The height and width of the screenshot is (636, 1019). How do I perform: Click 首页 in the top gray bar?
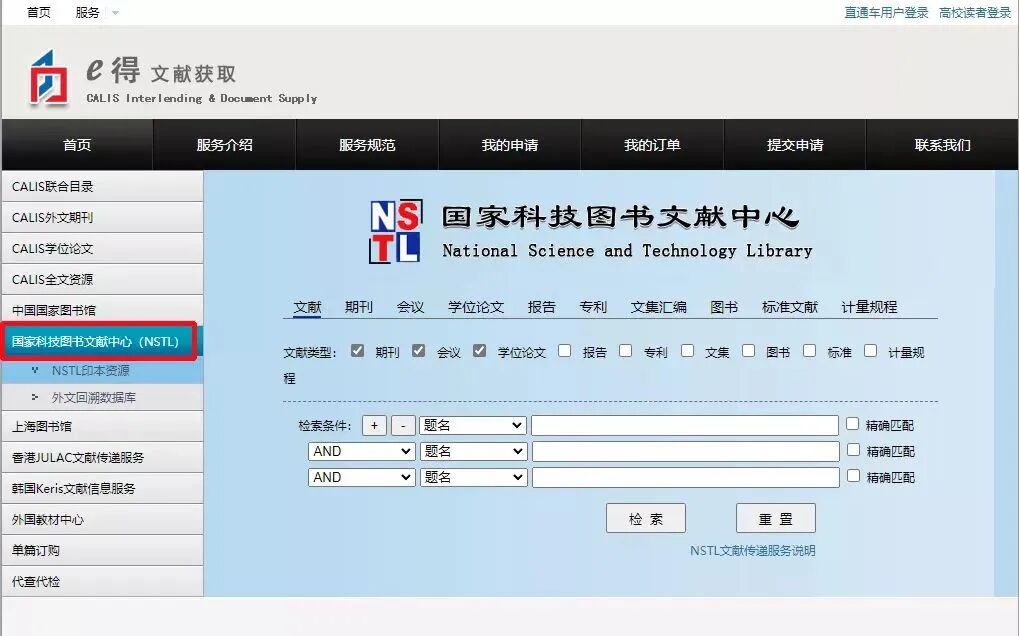(38, 12)
